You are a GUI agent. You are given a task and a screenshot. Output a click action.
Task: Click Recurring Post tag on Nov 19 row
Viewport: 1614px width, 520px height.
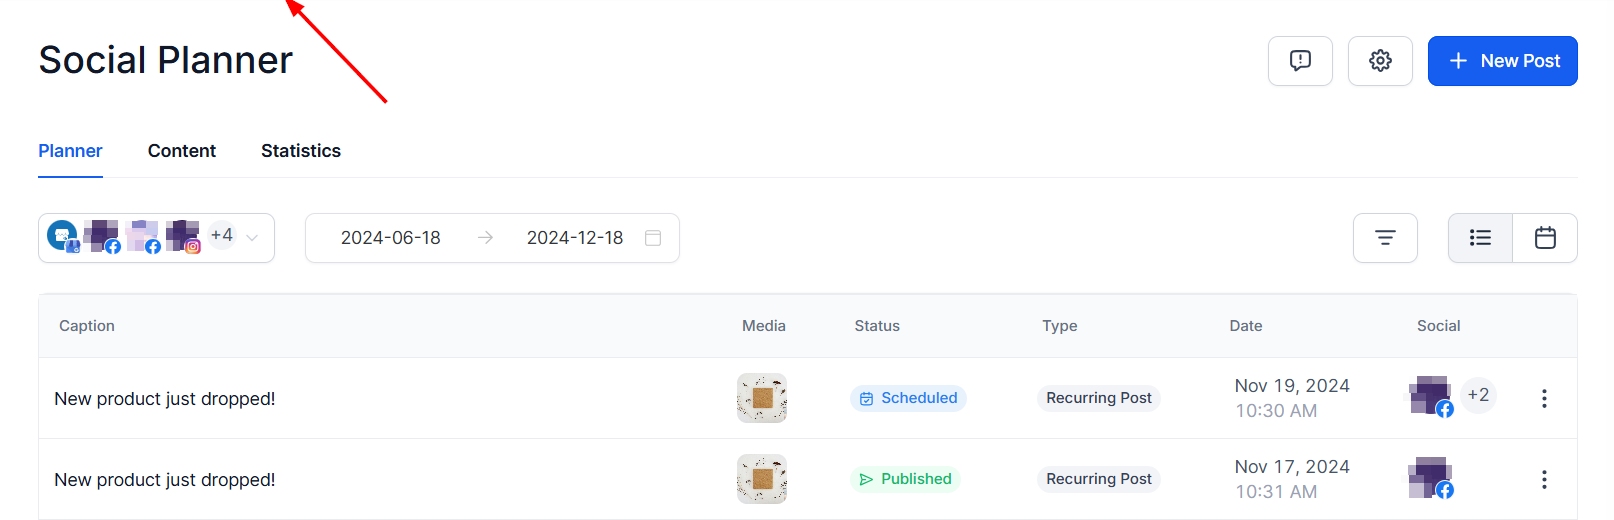1099,398
